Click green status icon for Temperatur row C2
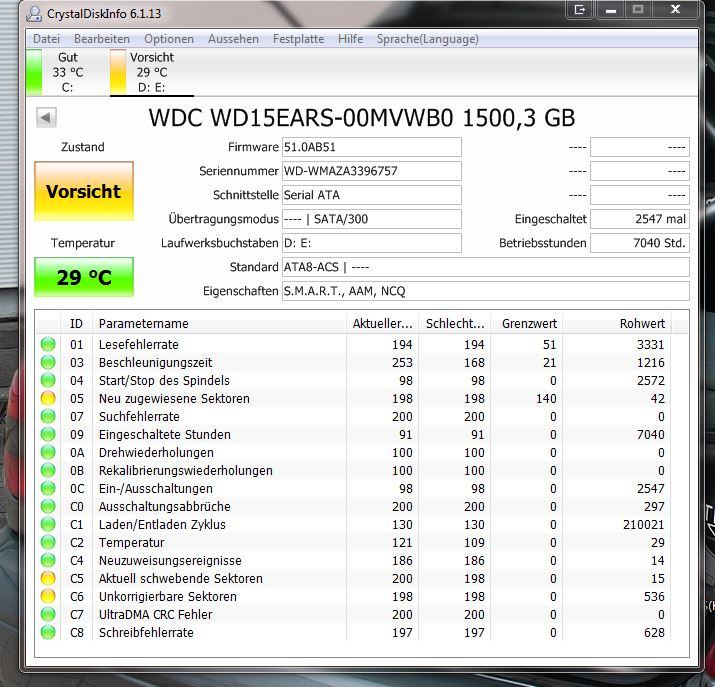This screenshot has width=715, height=687. tap(48, 542)
